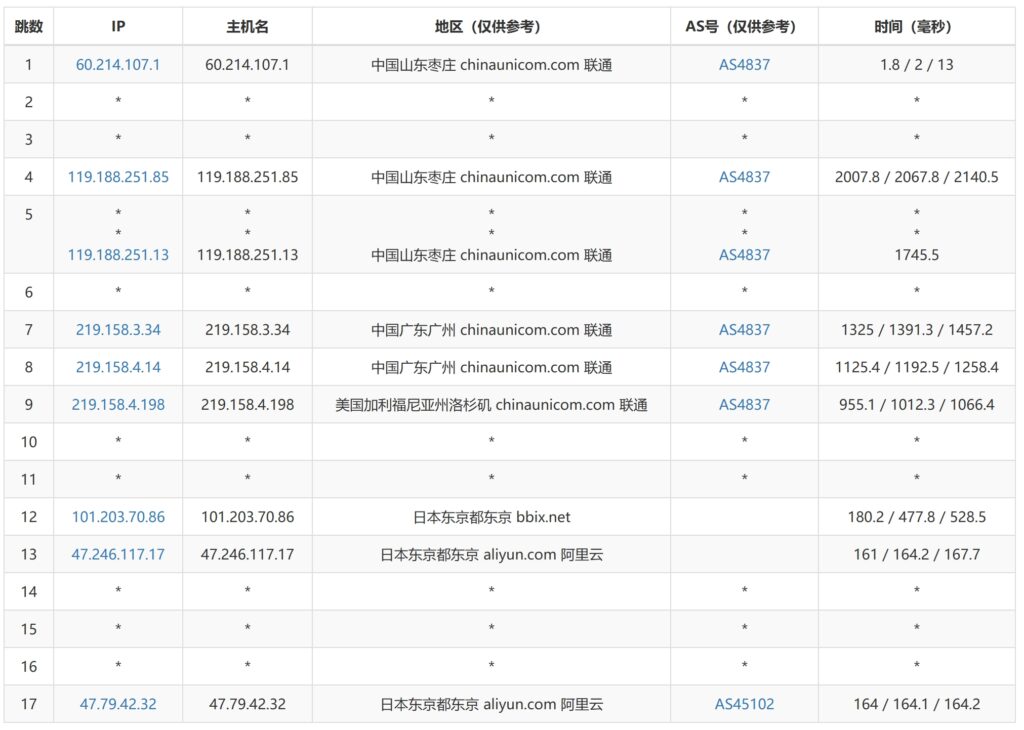Open the 119.188.251.13 IP link
Screen dimensions: 1024x730
118,255
